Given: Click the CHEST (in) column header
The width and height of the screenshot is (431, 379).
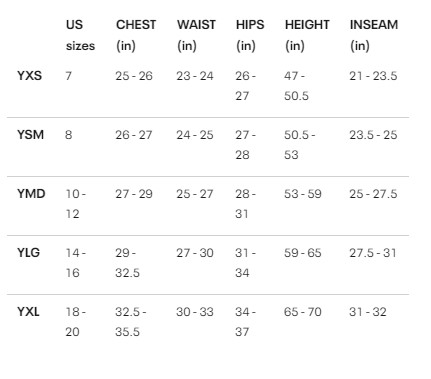Looking at the screenshot, I should click(x=136, y=35).
